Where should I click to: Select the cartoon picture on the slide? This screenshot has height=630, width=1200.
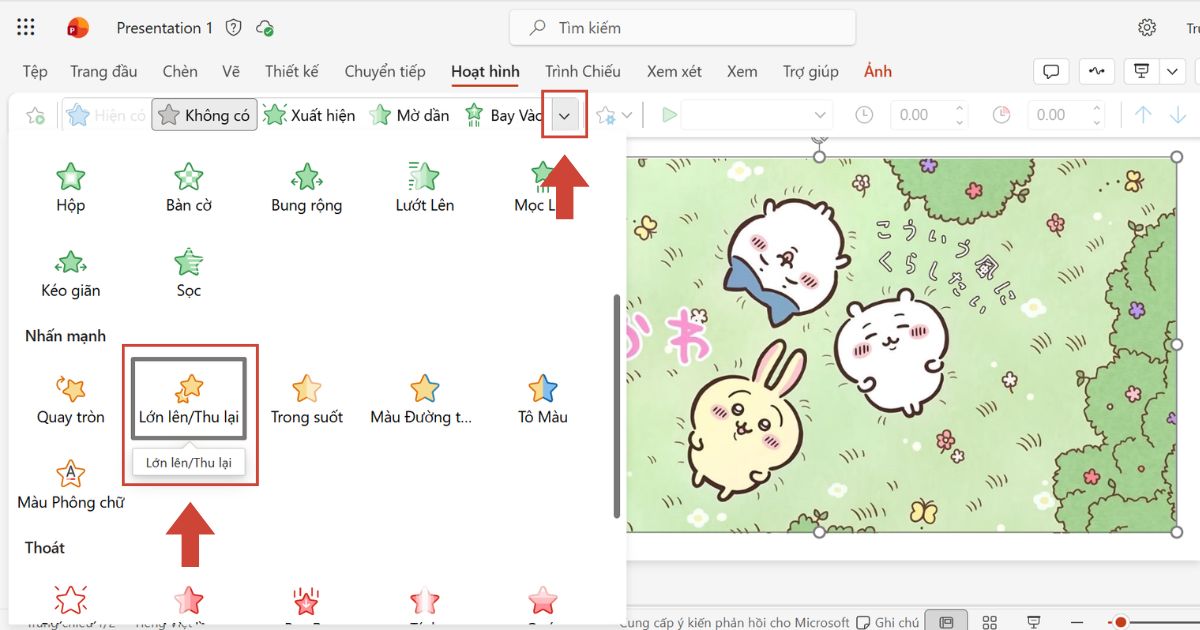tap(902, 344)
